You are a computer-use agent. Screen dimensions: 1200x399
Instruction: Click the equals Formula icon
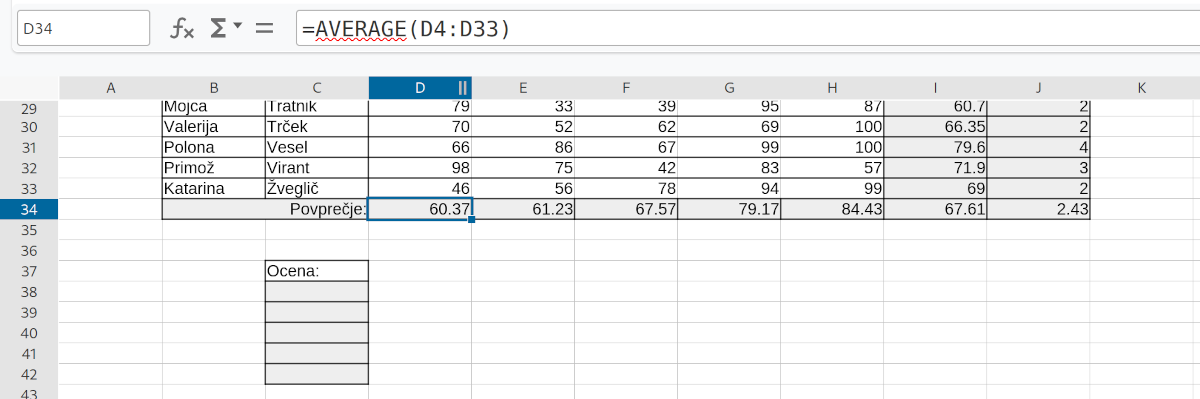[264, 29]
